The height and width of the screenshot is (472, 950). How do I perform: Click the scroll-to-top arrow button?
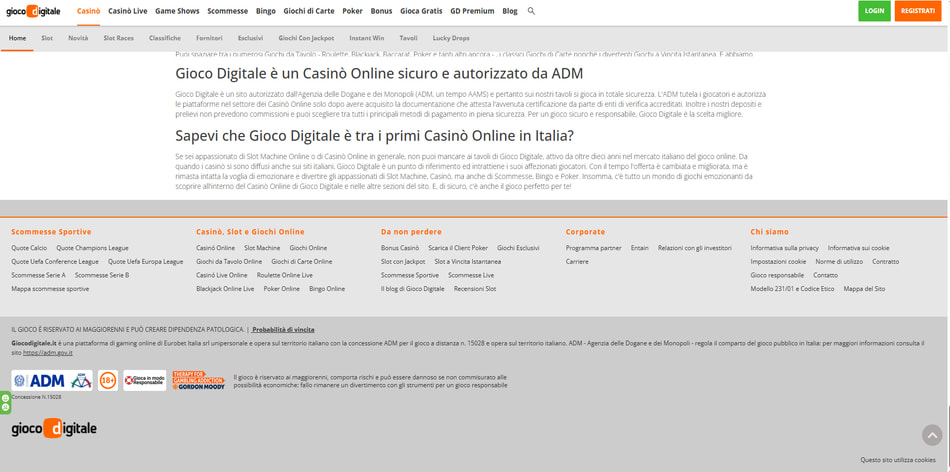pos(932,435)
